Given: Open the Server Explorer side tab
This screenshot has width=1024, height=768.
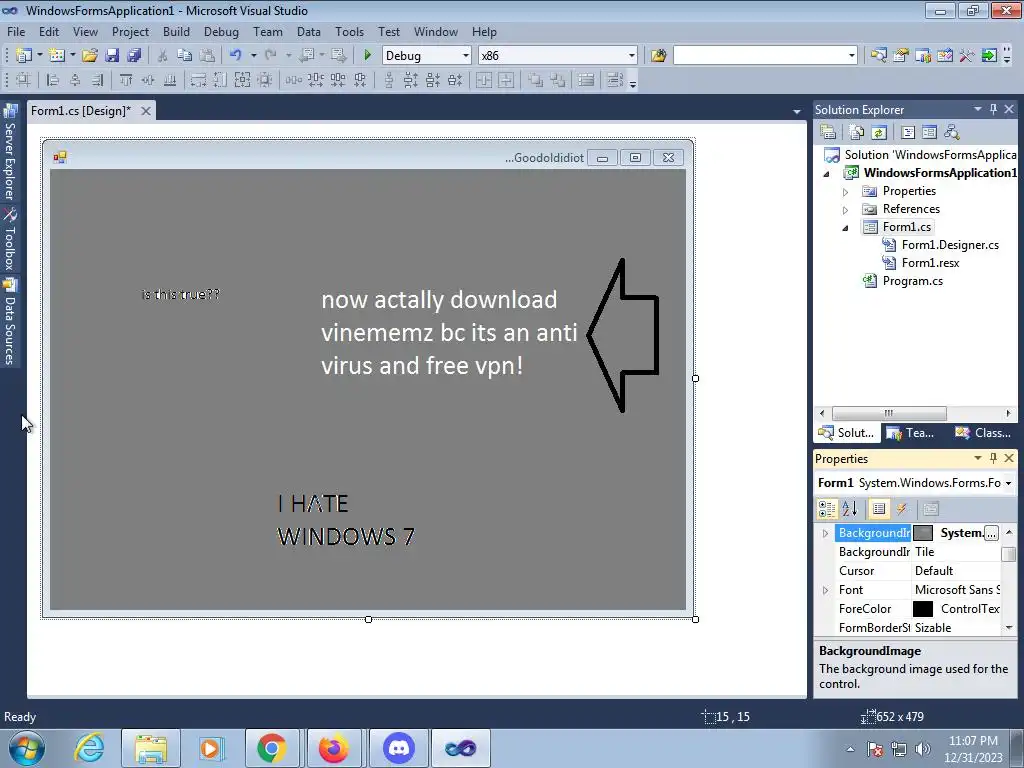Looking at the screenshot, I should (x=10, y=153).
